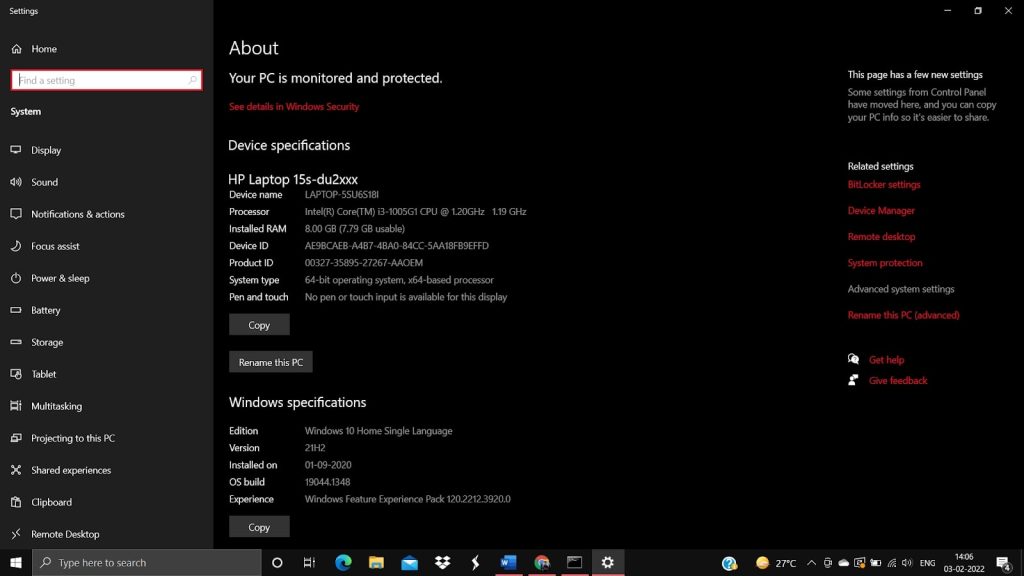Click the Get help link
The height and width of the screenshot is (576, 1024).
886,360
